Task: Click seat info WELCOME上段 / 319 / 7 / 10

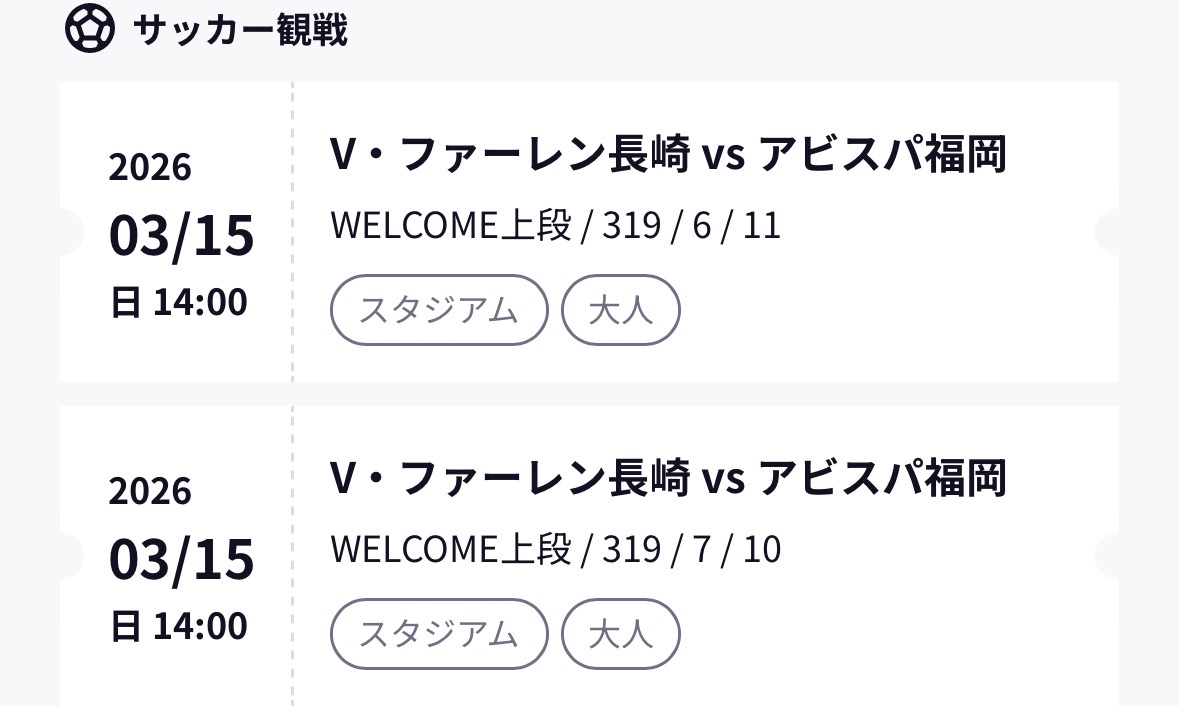Action: pos(555,549)
